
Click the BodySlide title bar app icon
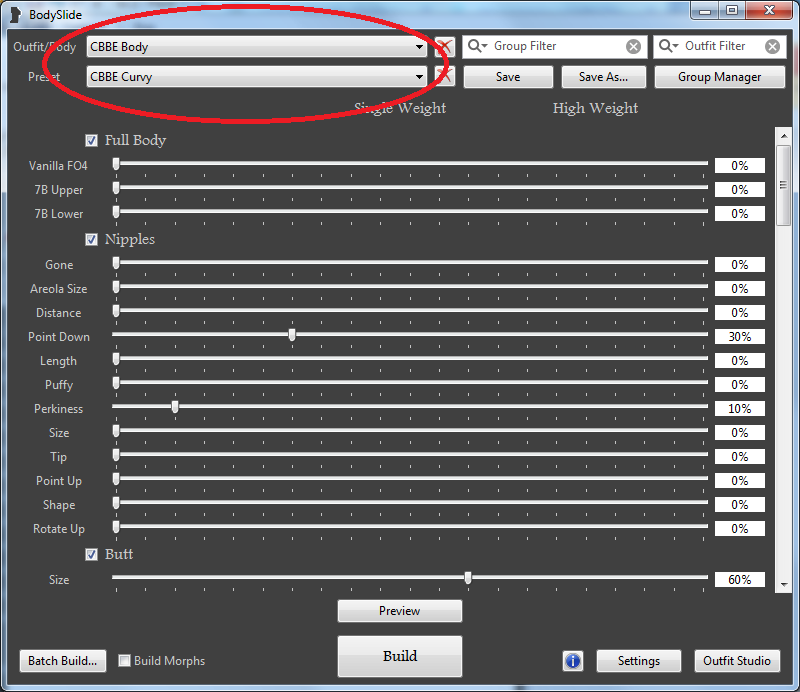point(15,15)
